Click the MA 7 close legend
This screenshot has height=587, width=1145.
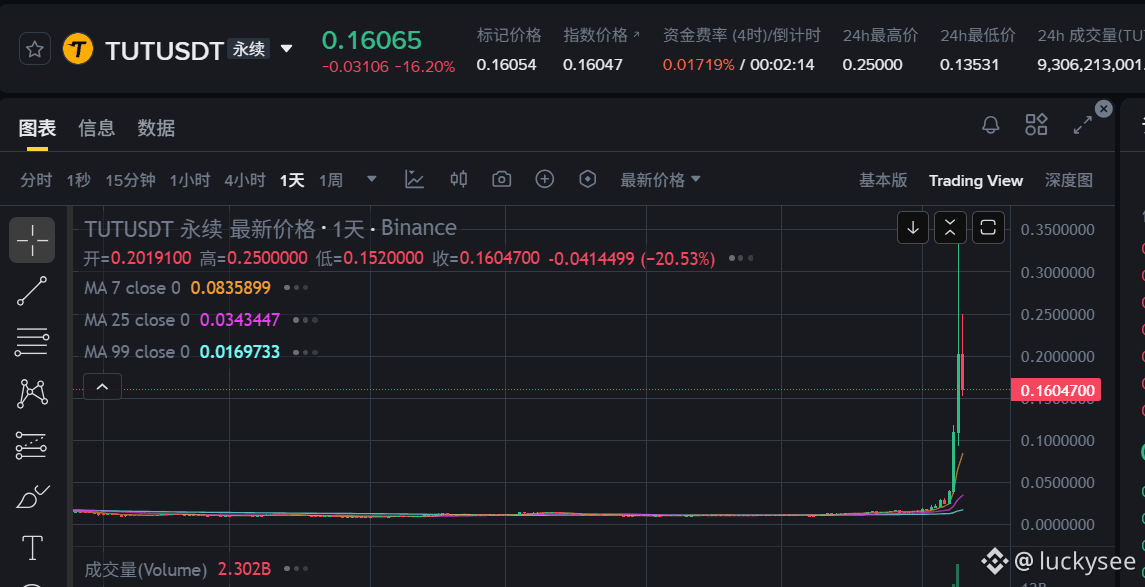[132, 288]
